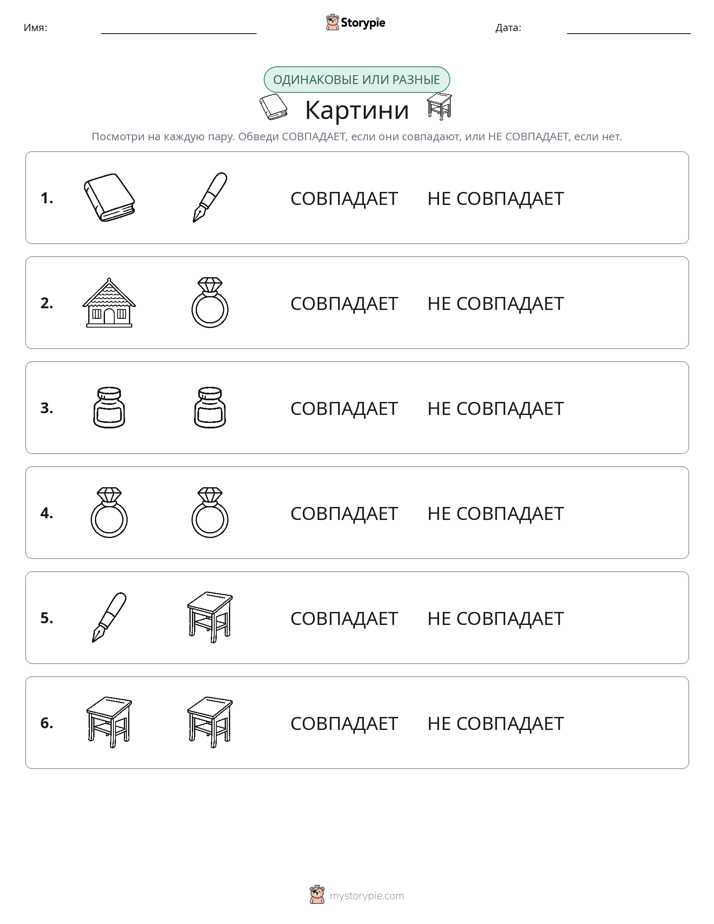Click the Дата date line field
The height and width of the screenshot is (924, 714).
click(629, 28)
